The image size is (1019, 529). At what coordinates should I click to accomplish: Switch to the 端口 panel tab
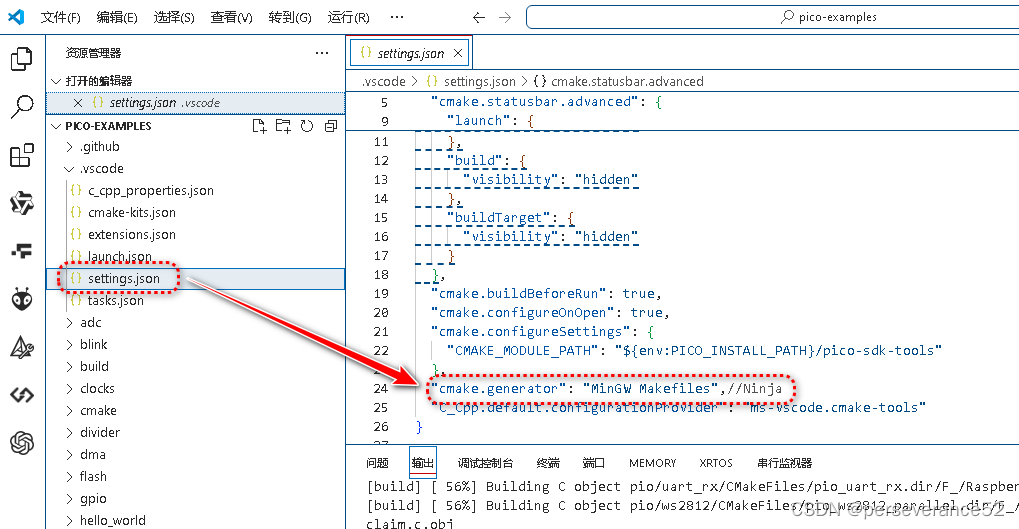tap(593, 463)
